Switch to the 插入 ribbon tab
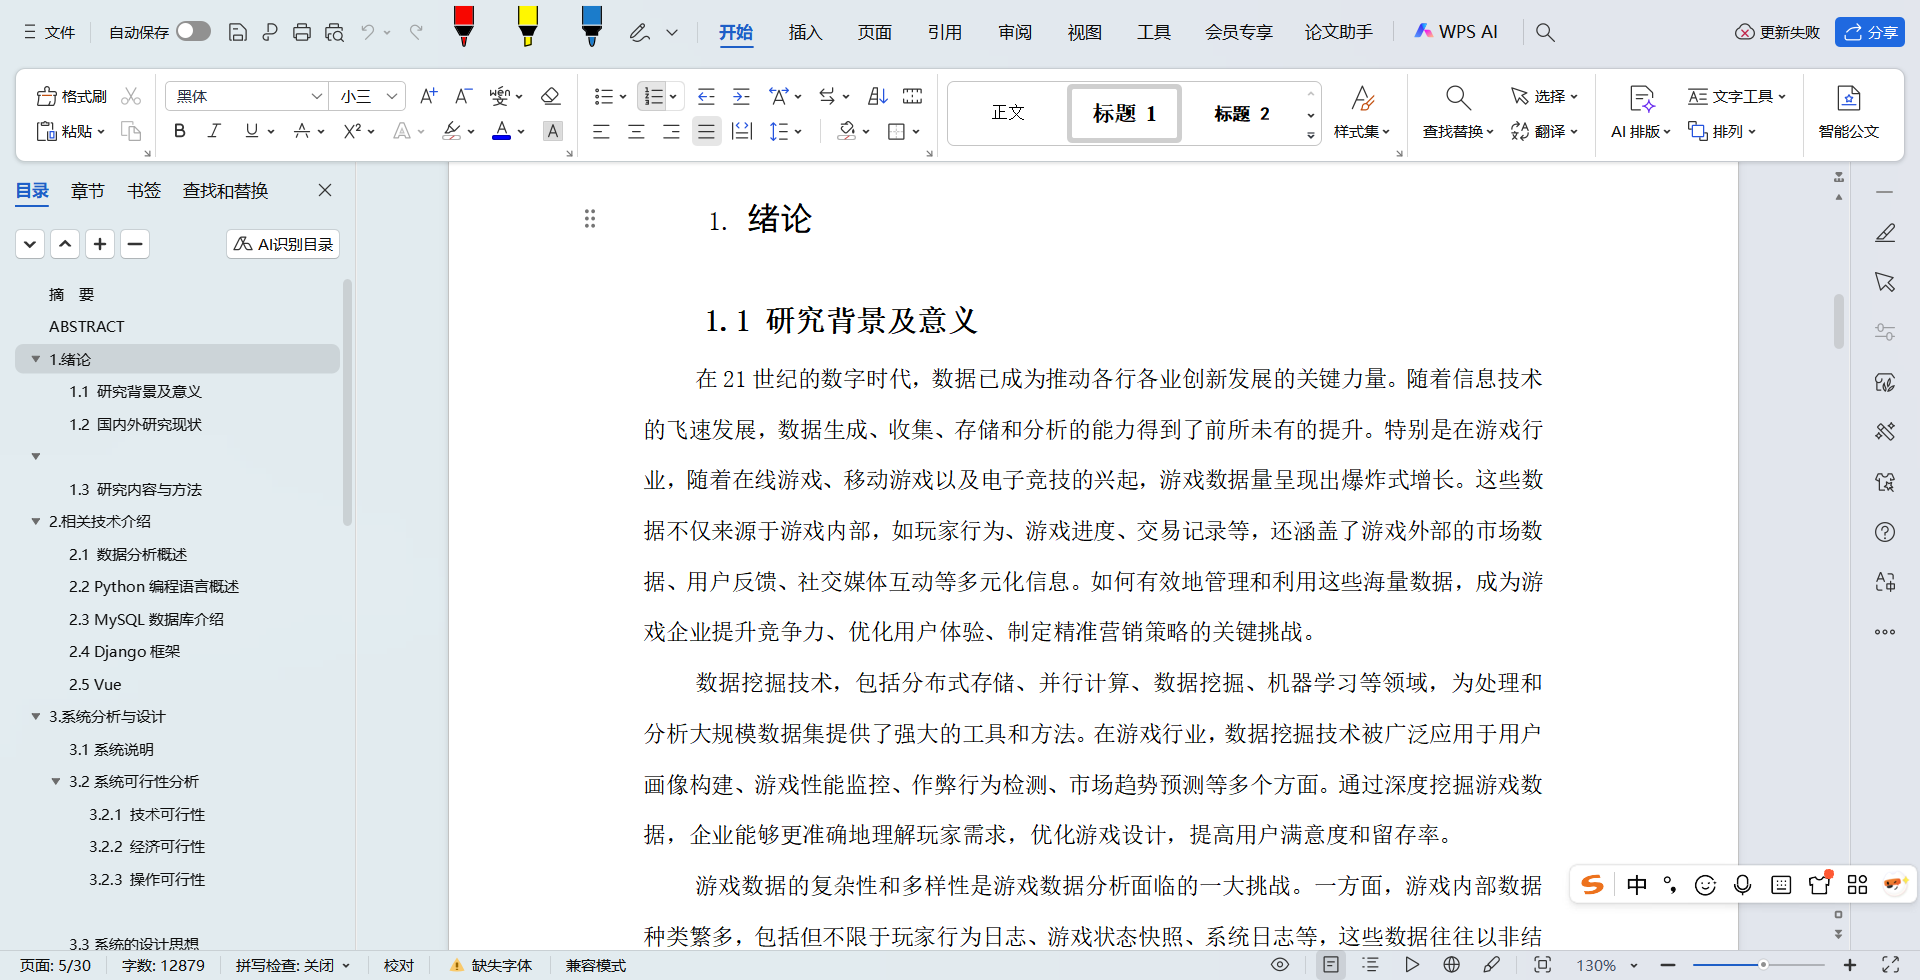Screen dimensions: 1920x980 pos(805,31)
